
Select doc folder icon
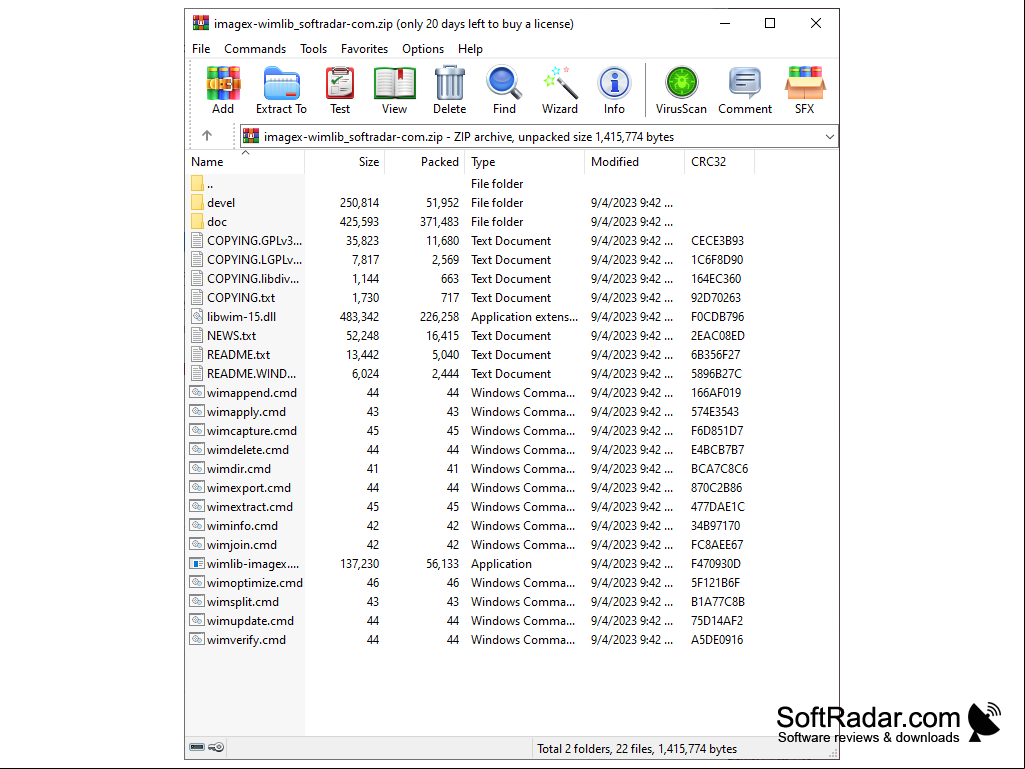[197, 221]
